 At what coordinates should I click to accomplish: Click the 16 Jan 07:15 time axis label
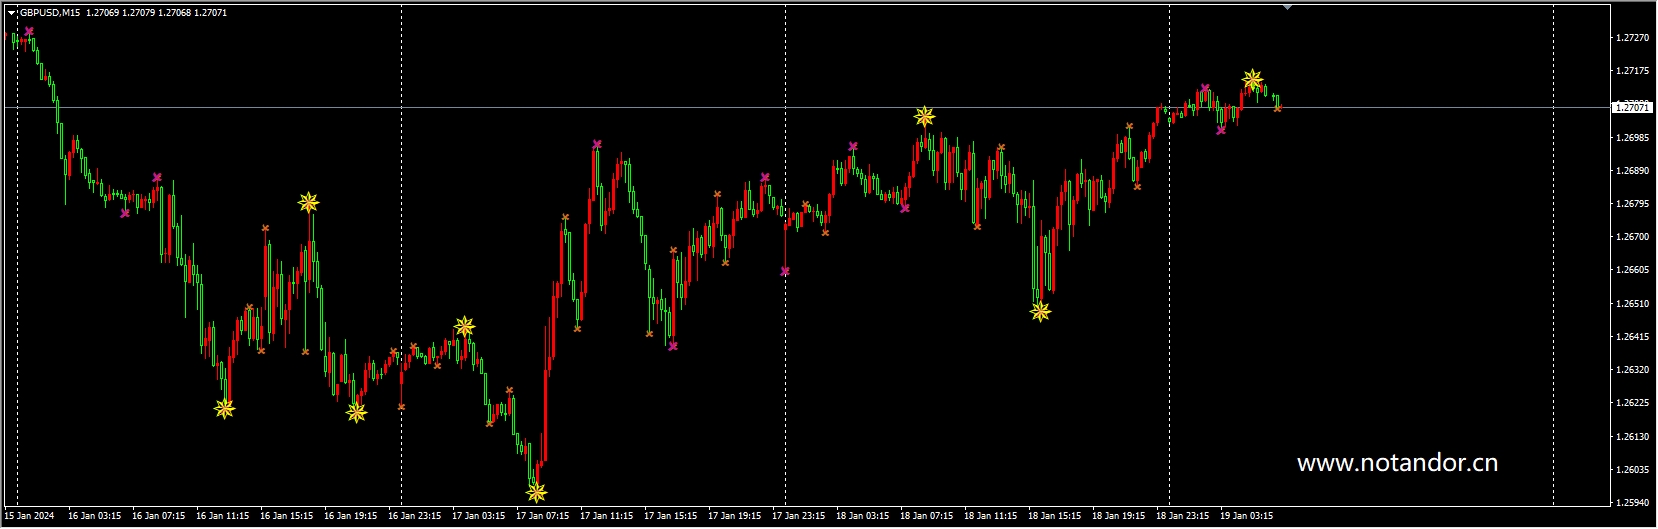[158, 517]
